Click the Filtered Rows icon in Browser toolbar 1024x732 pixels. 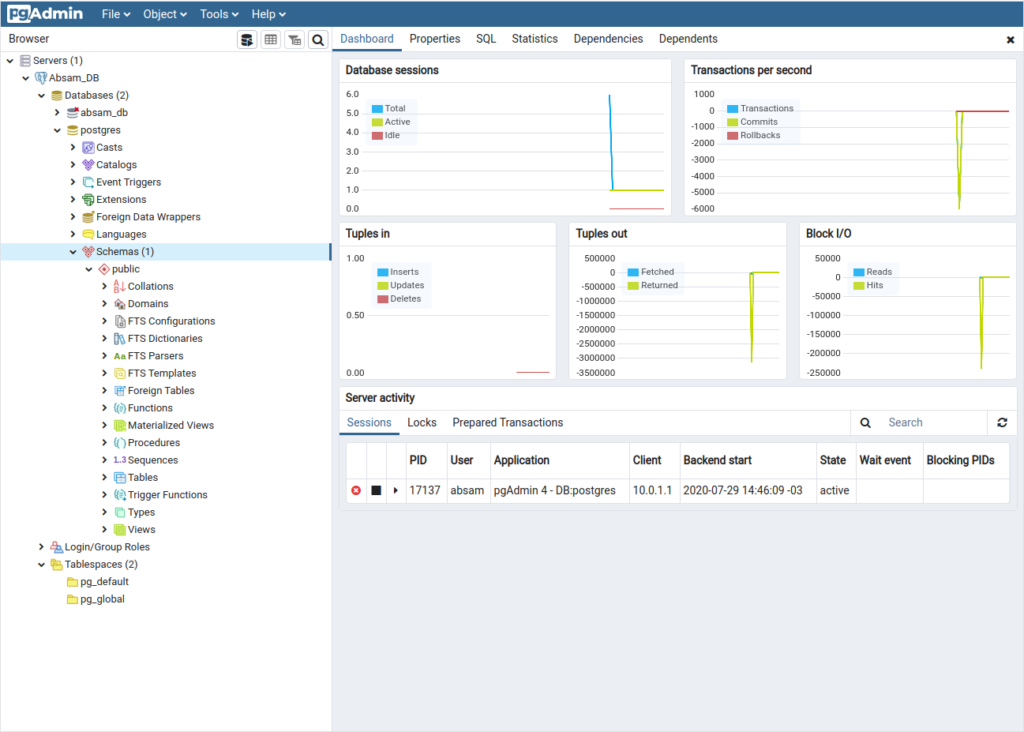point(294,39)
